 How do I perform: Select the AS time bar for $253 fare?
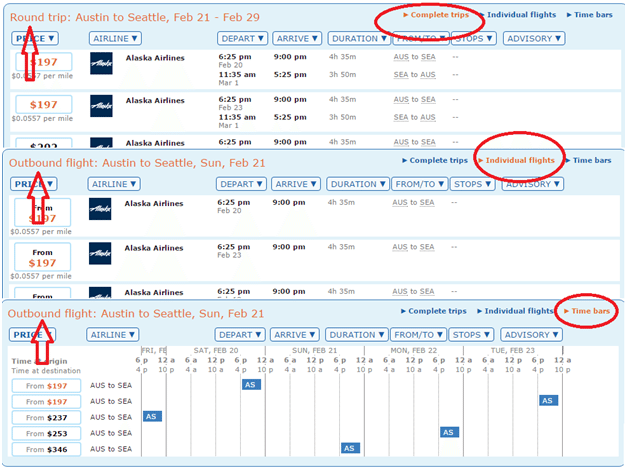point(449,432)
